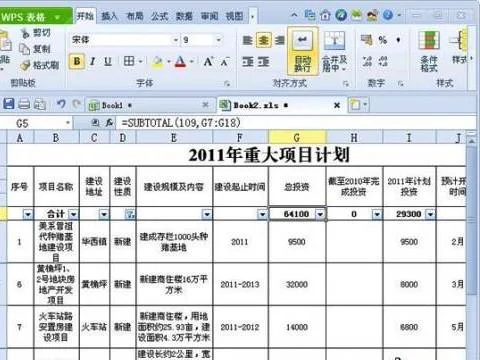Click the formula bar SUBTOTAL formula

(181, 123)
